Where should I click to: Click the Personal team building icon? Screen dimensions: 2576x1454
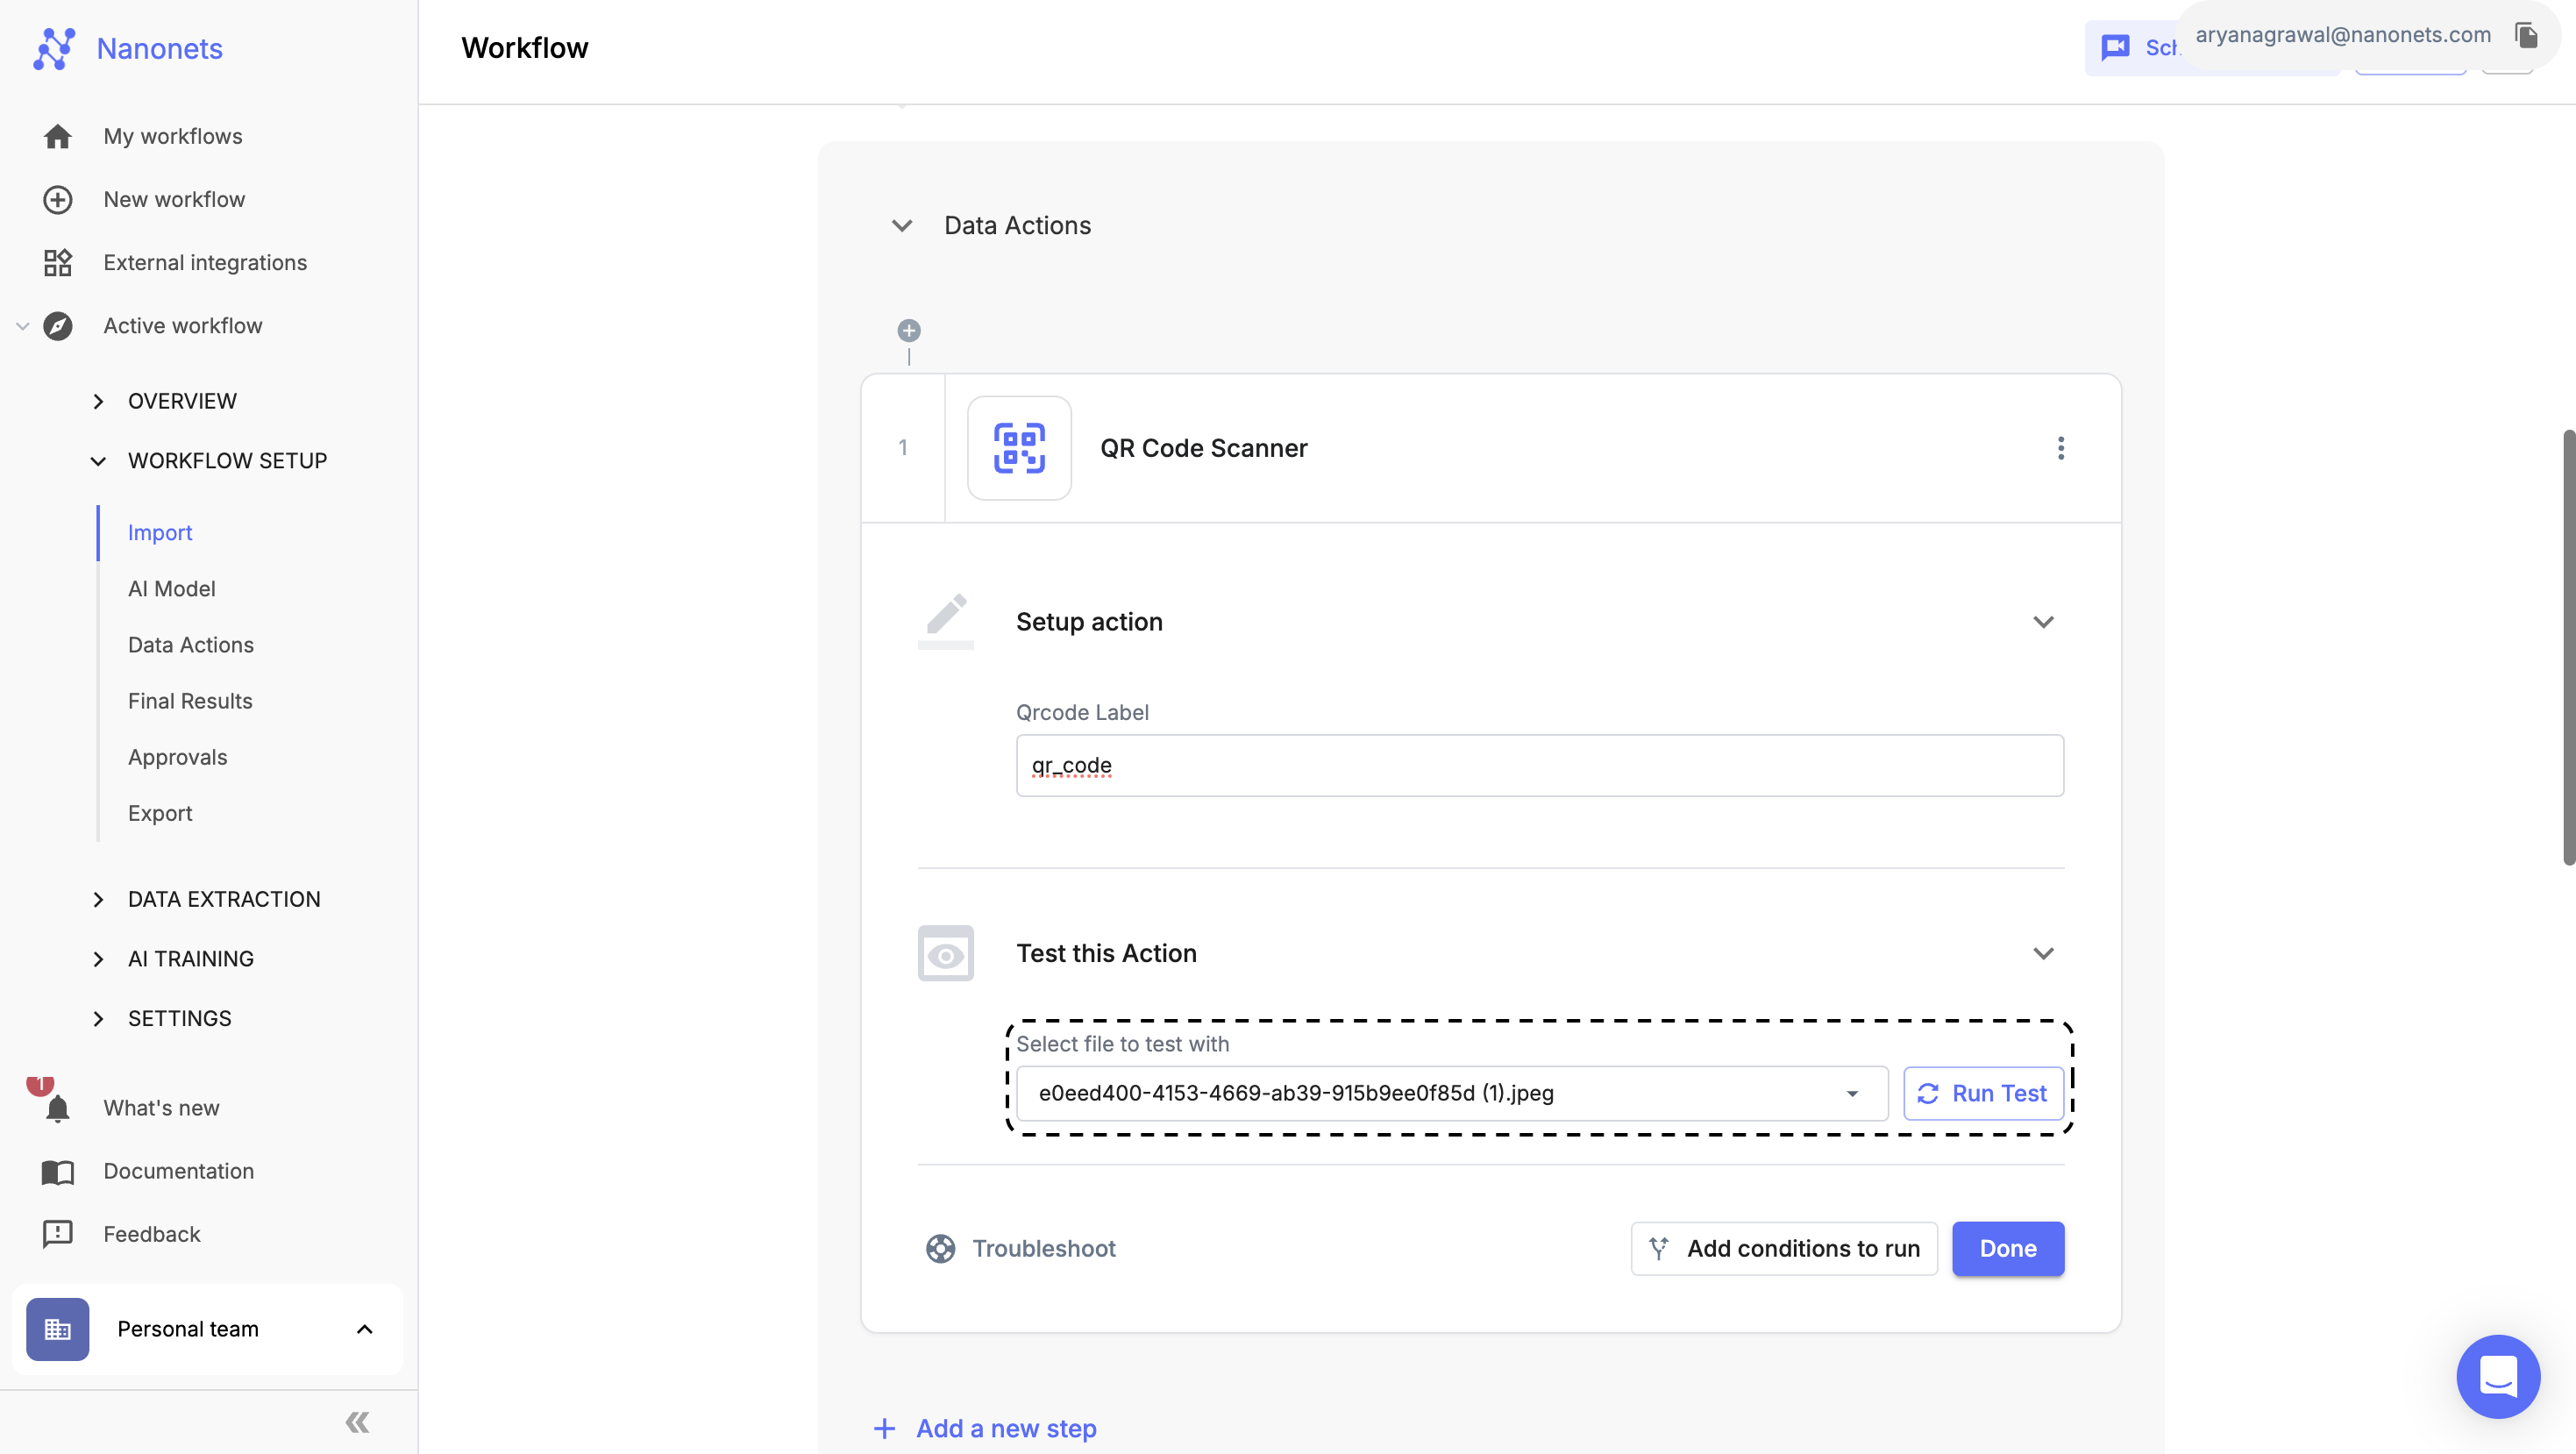coord(57,1329)
